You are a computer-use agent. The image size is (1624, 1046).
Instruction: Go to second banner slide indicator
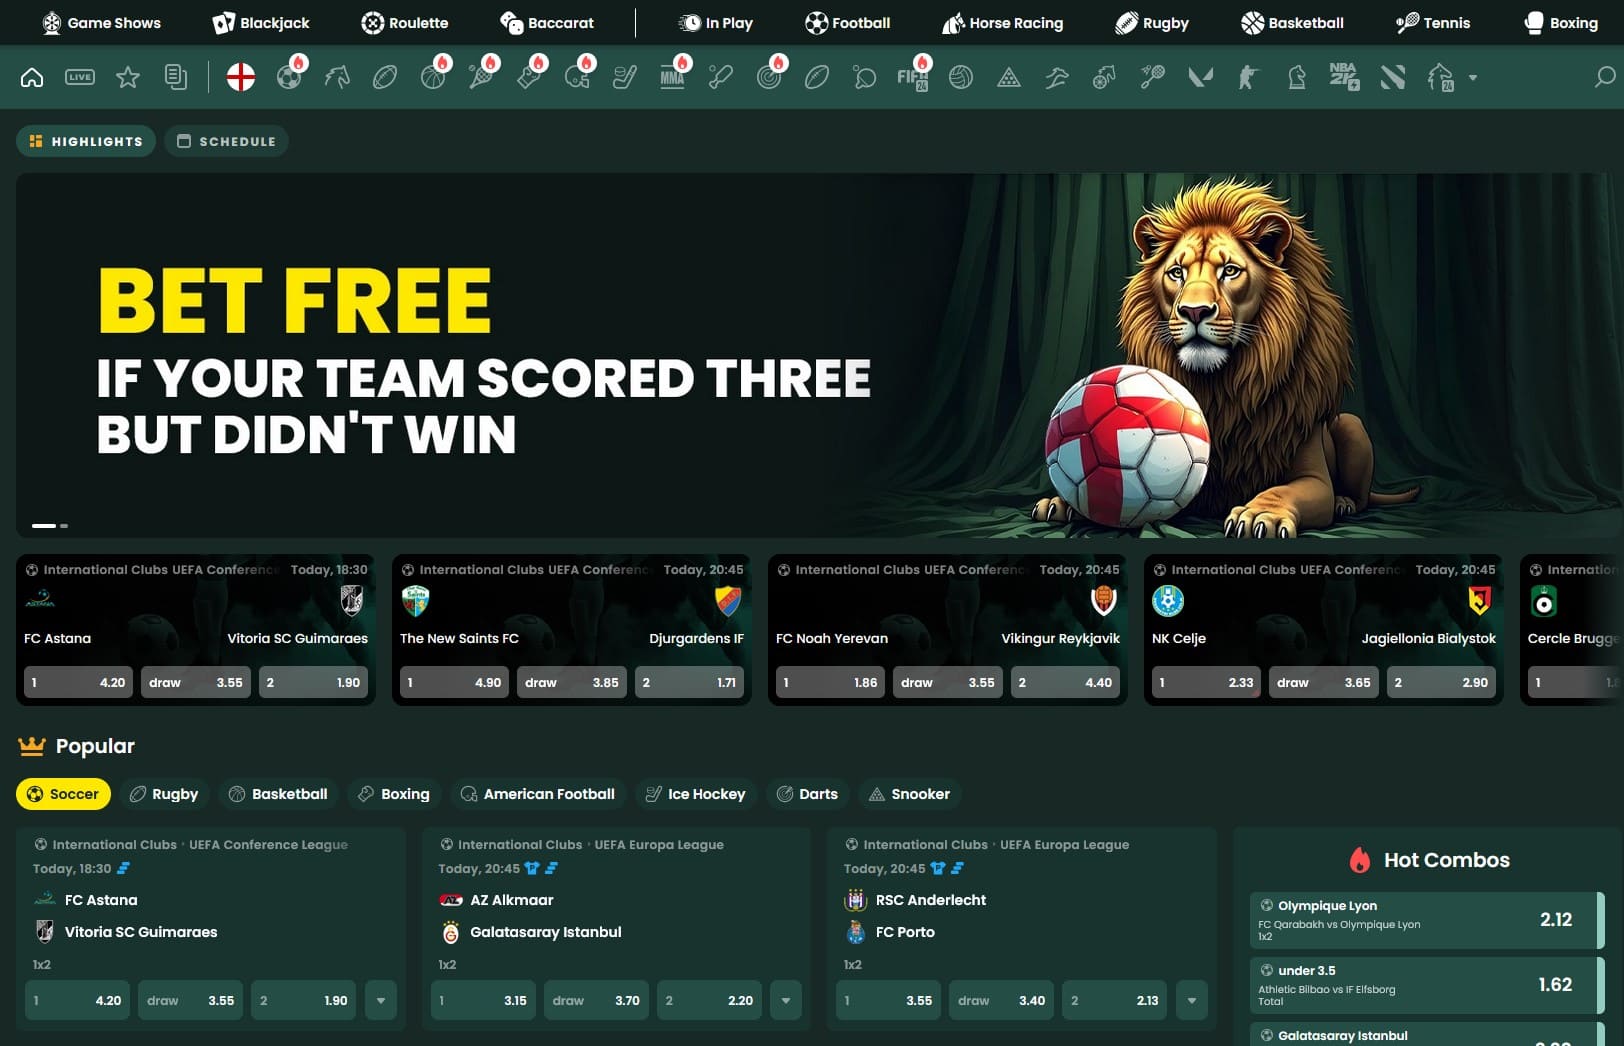(x=64, y=525)
